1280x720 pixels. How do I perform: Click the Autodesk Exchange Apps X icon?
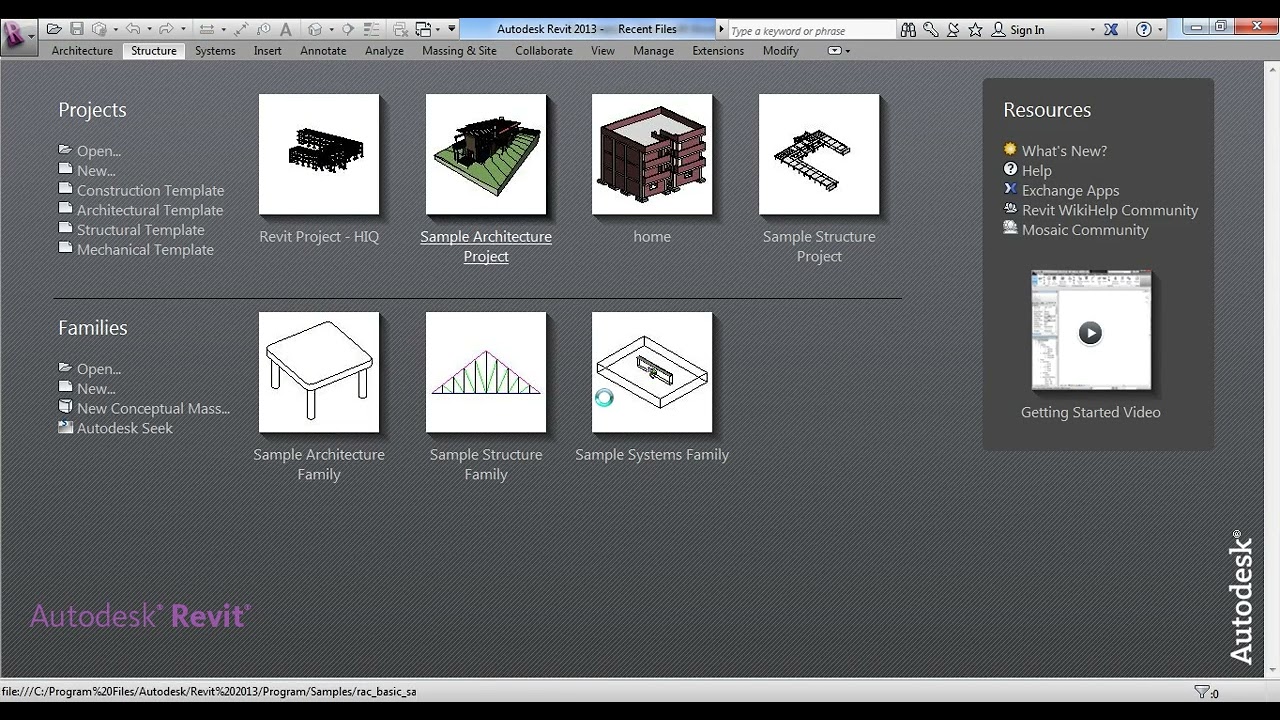pos(1111,30)
